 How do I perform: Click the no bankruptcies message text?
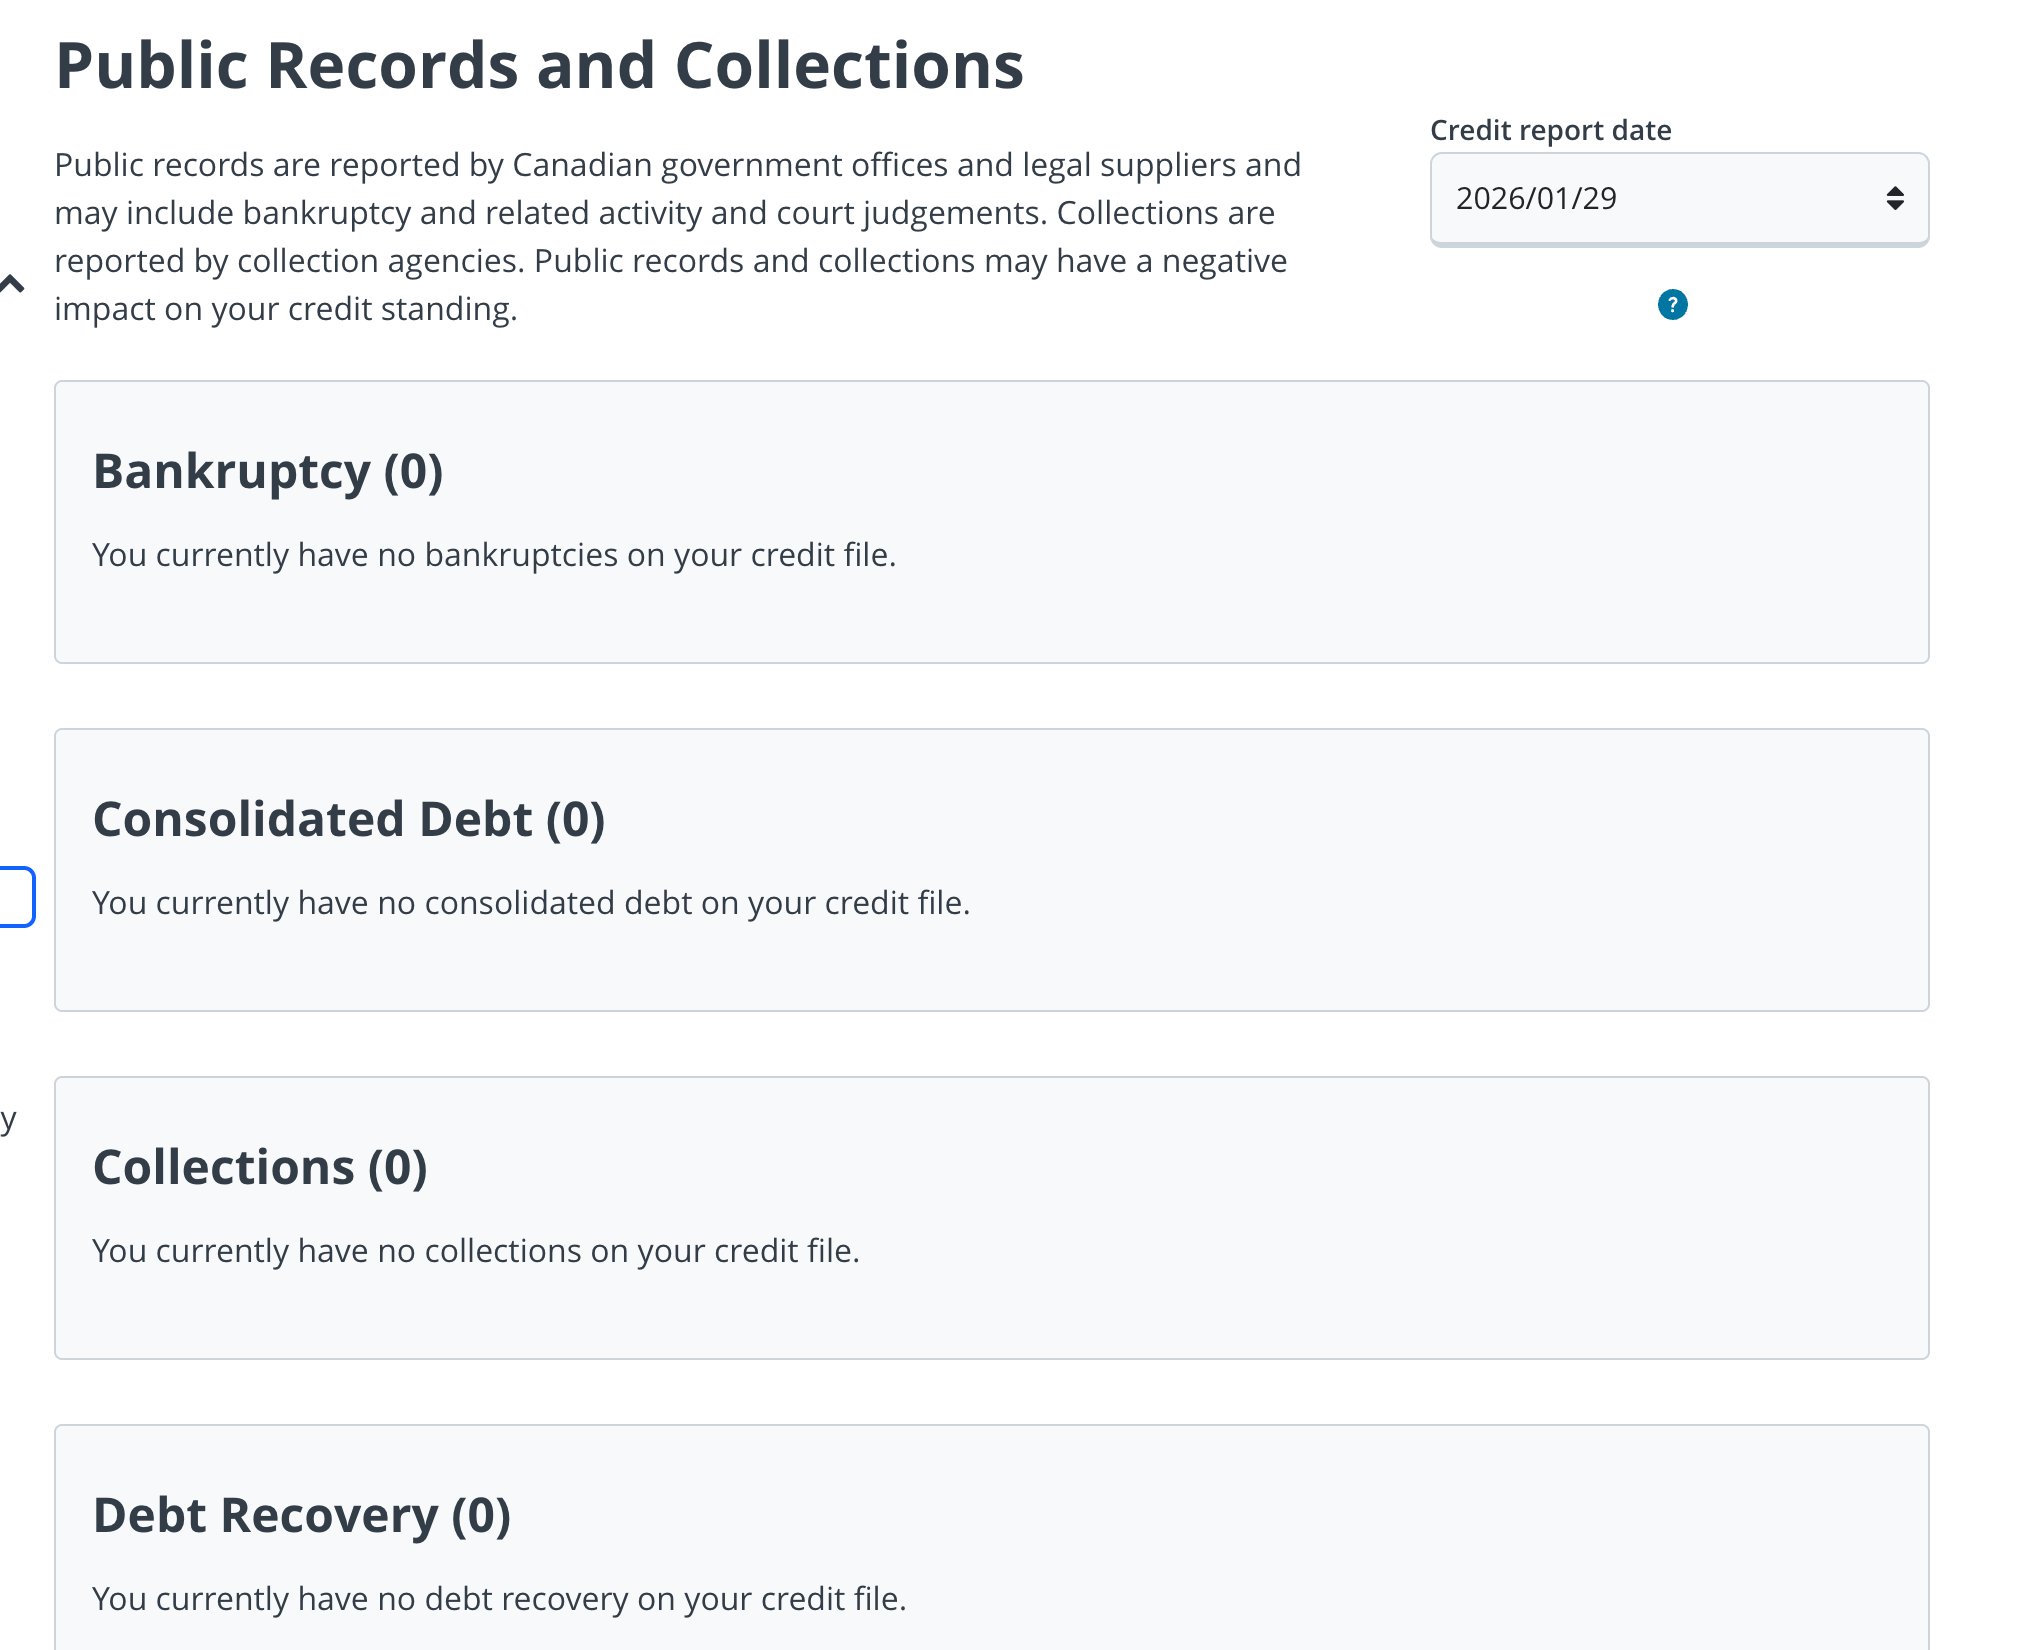(494, 555)
